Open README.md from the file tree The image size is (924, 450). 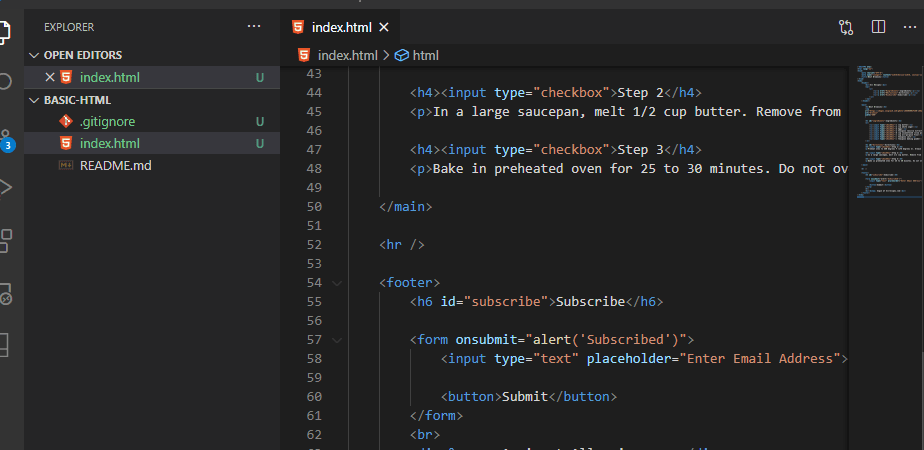(x=115, y=165)
